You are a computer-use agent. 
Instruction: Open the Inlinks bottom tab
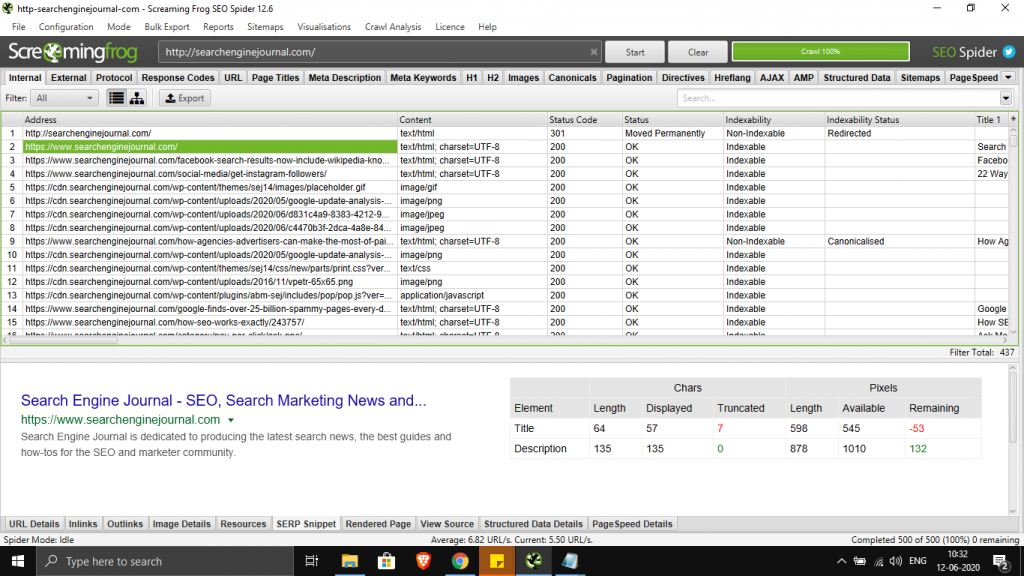[83, 524]
